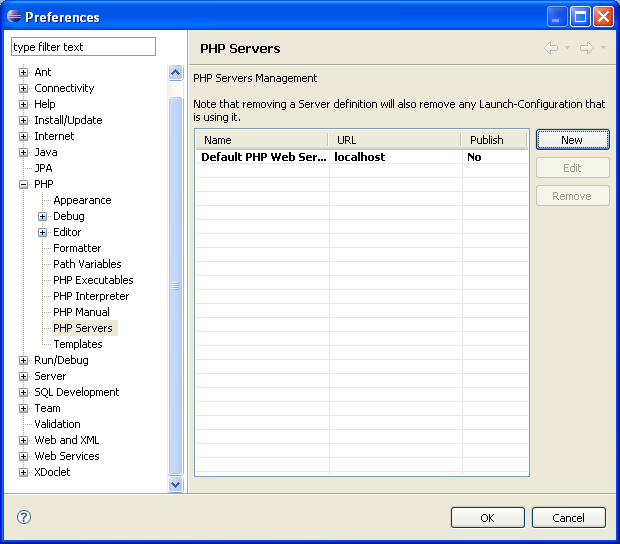The width and height of the screenshot is (620, 544).
Task: Open the PHP Interpreter preferences page
Action: (91, 296)
